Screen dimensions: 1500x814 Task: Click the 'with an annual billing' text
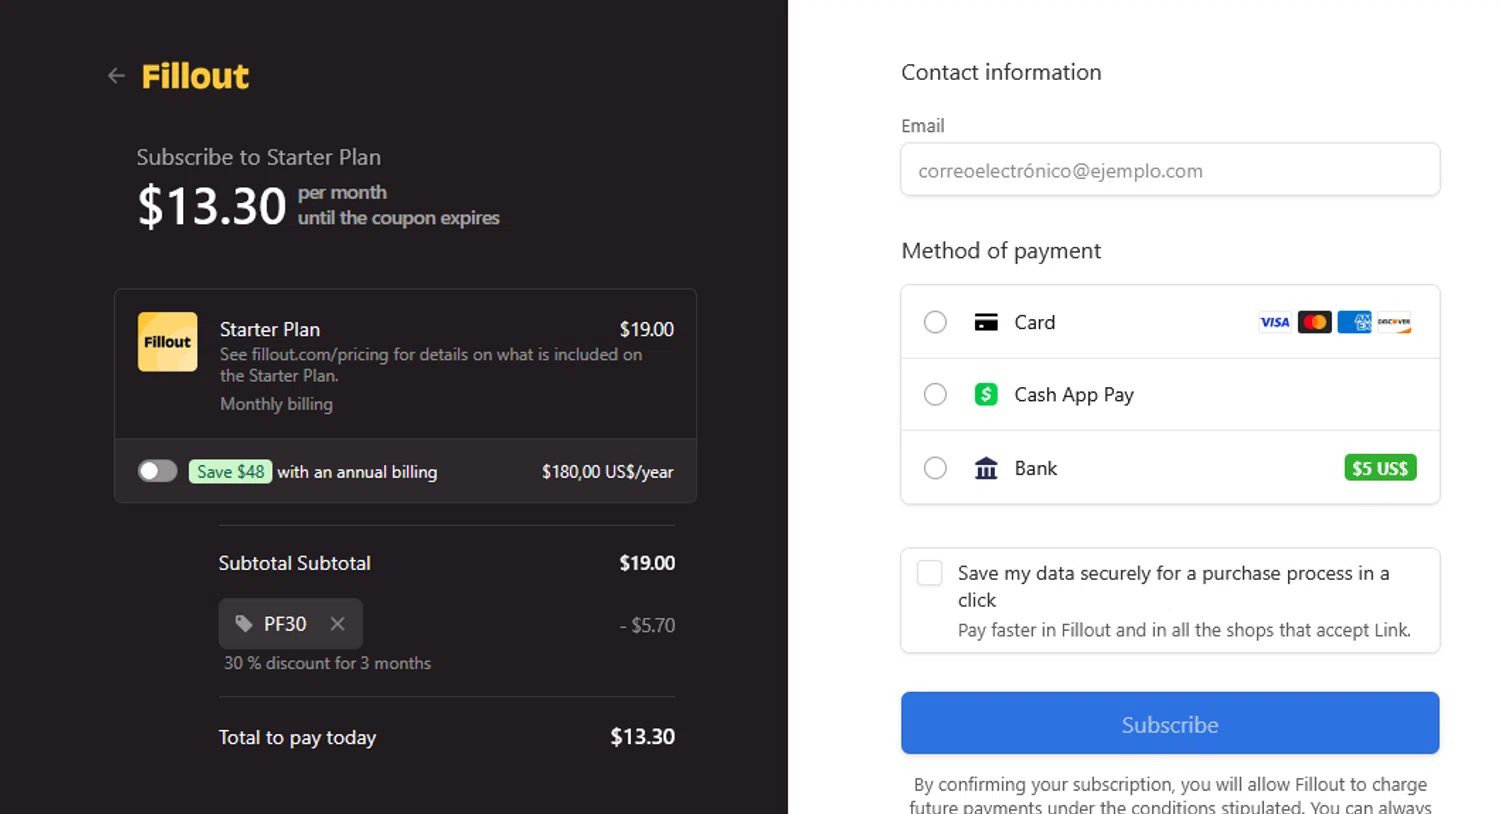click(357, 472)
